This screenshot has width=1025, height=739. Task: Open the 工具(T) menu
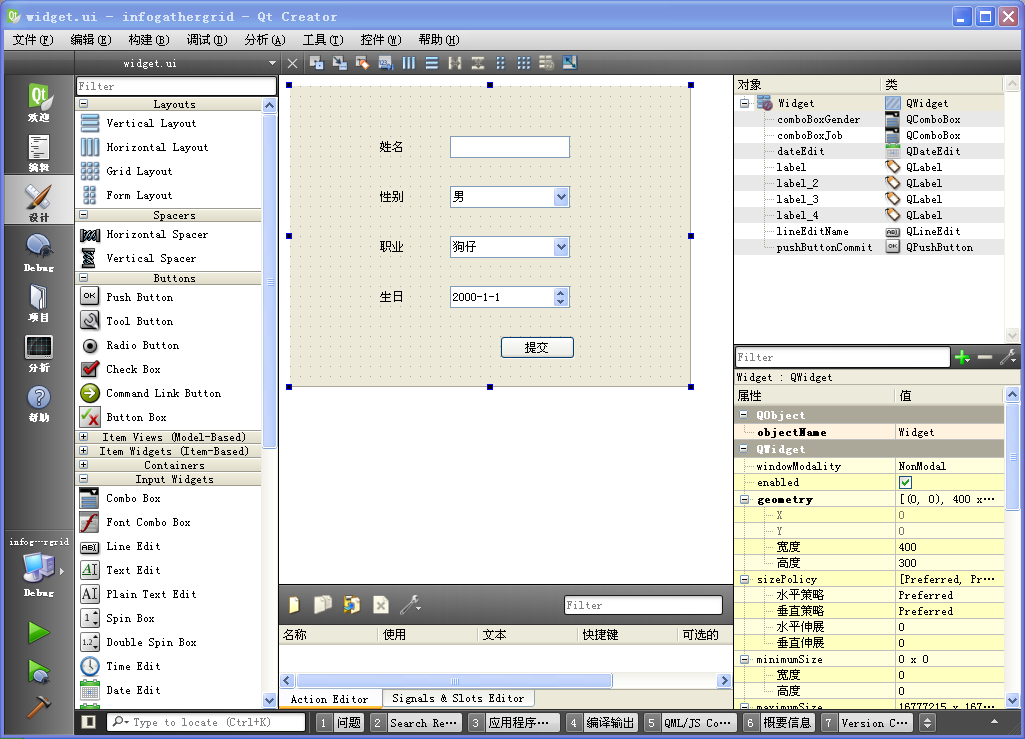pyautogui.click(x=323, y=40)
